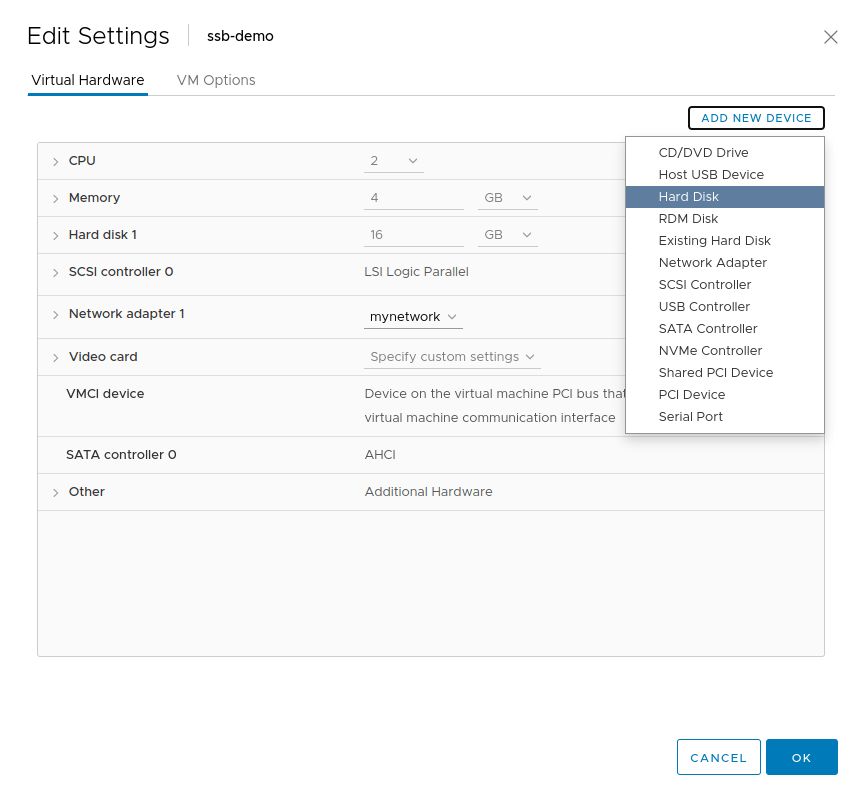862x799 pixels.
Task: Switch to the VM Options tab
Action: (x=215, y=80)
